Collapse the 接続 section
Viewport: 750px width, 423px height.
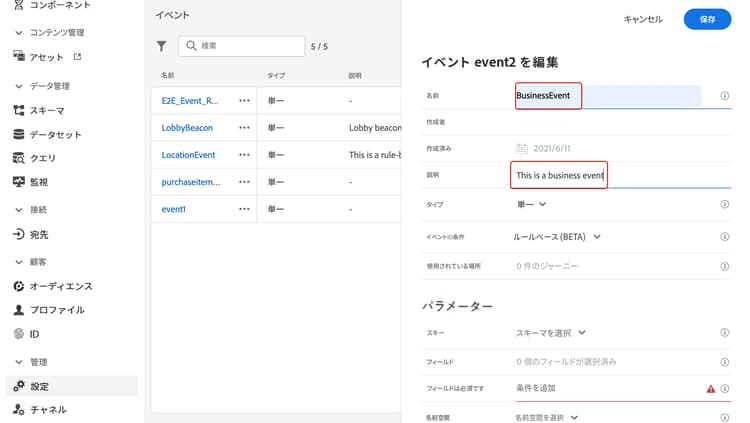click(19, 210)
